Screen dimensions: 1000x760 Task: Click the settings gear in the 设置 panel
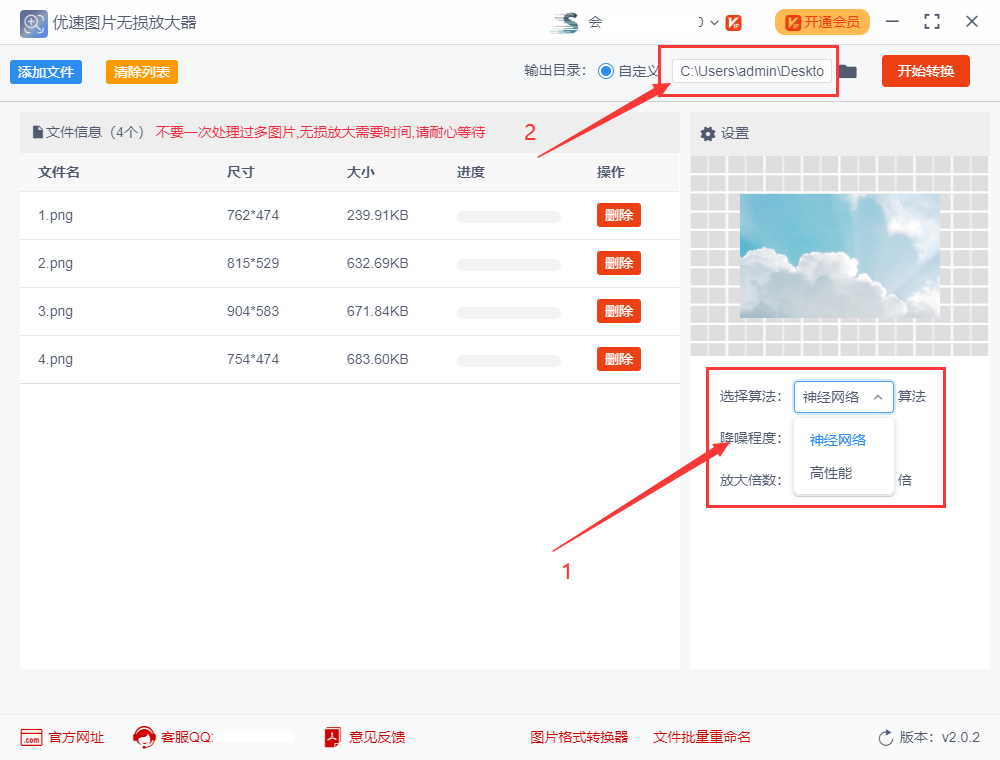pos(708,132)
